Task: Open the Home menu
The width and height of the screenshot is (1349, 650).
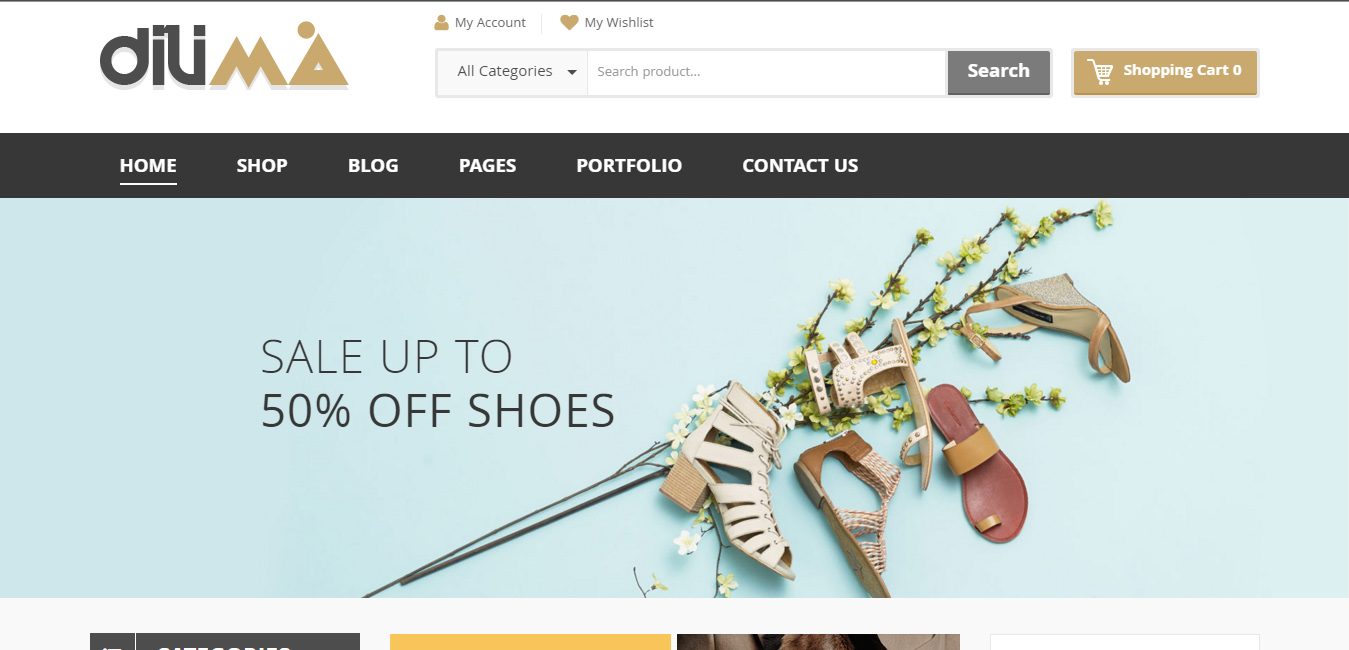Action: click(x=148, y=166)
